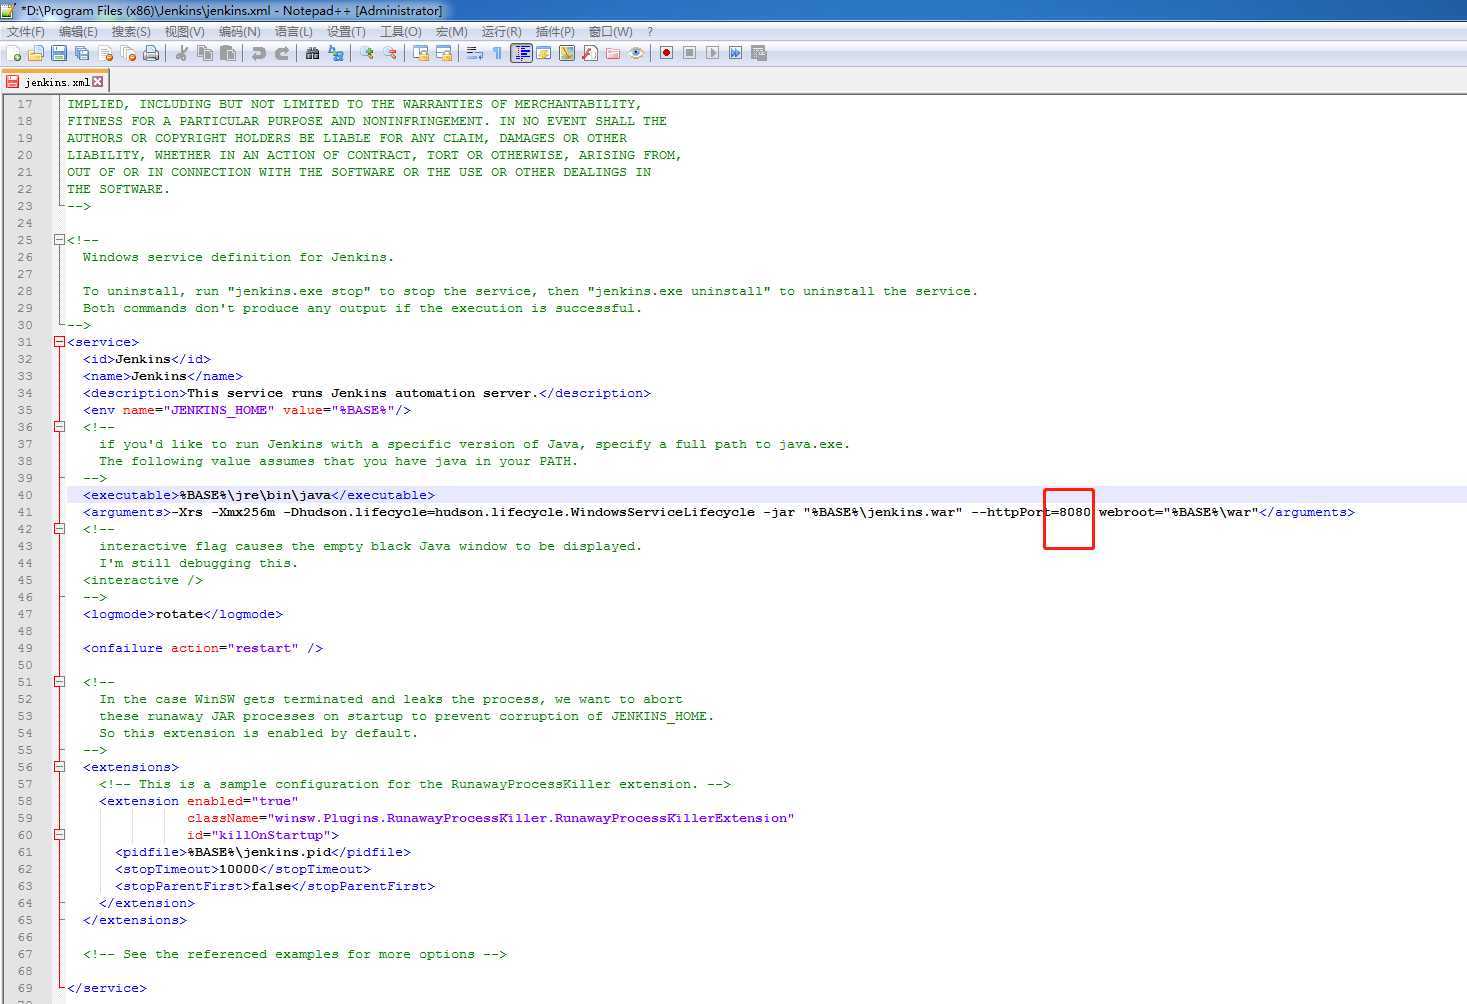Click the Replace toolbar icon
1467x1004 pixels.
click(335, 53)
